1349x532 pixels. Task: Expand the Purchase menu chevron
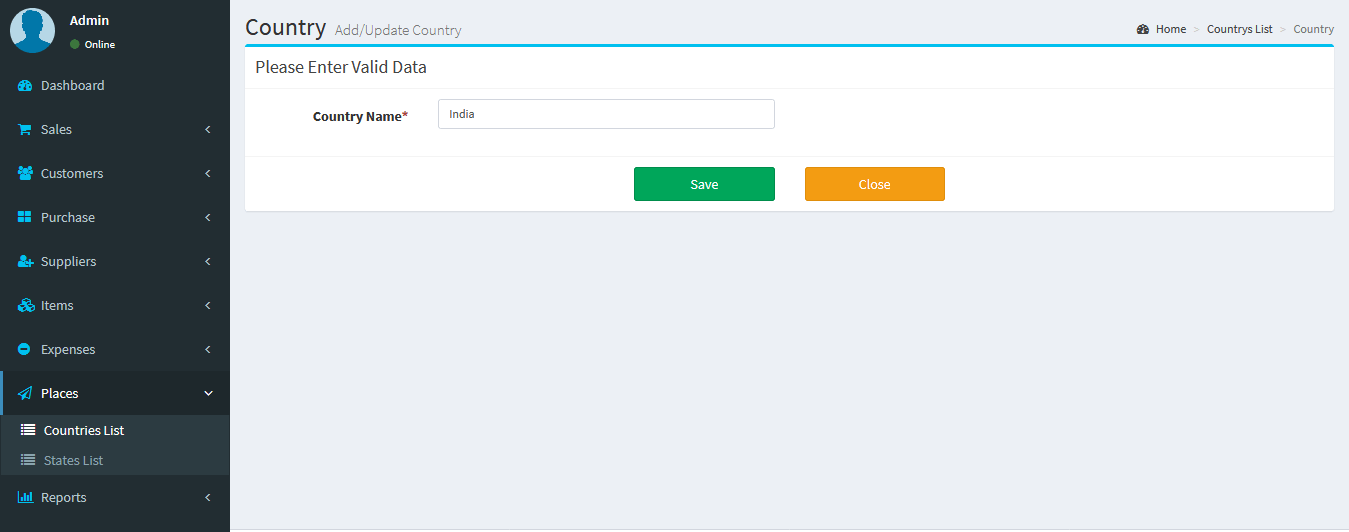pos(208,217)
